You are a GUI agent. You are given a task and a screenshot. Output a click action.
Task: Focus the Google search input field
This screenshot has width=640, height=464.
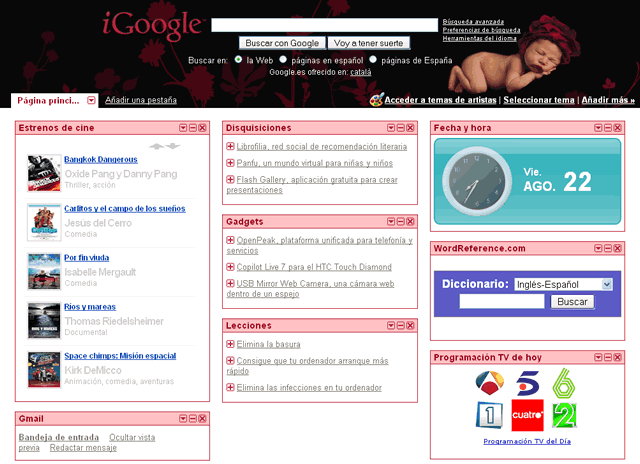[x=324, y=25]
